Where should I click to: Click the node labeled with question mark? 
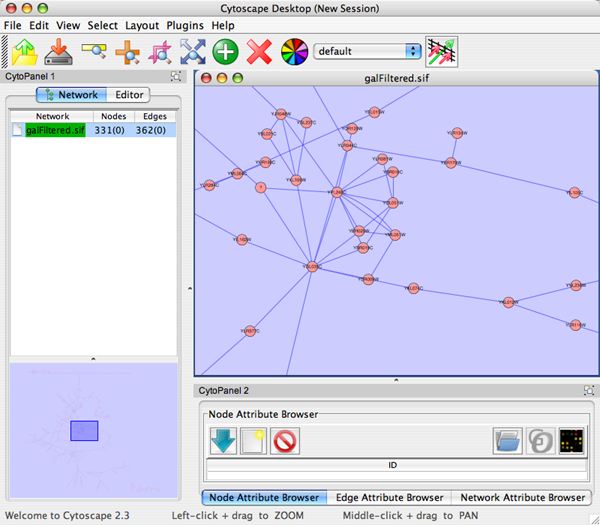tap(261, 188)
